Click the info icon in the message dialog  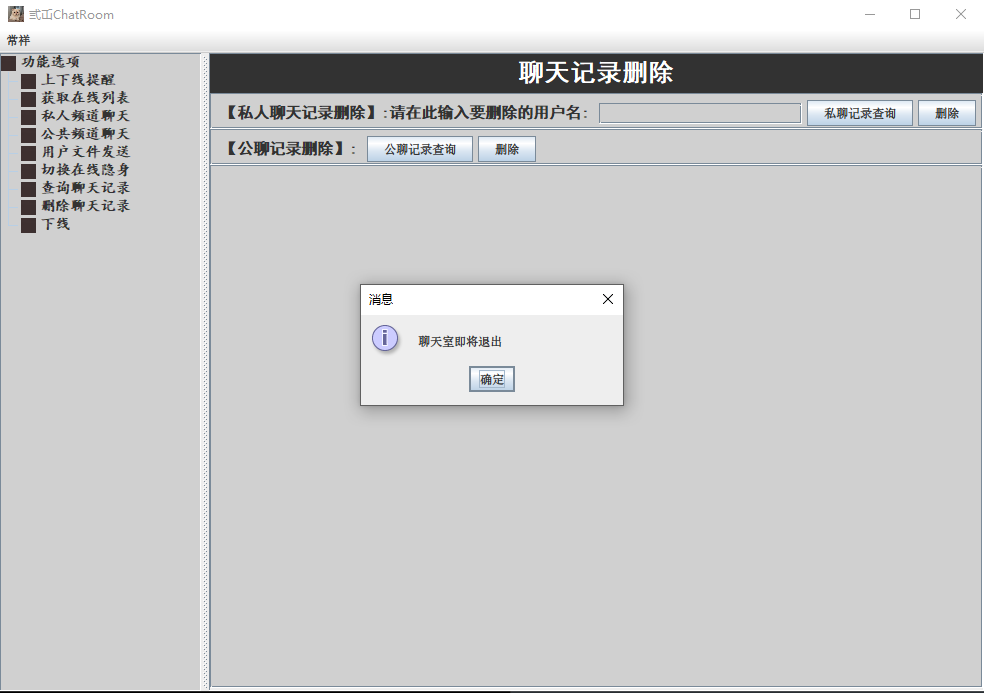coord(385,338)
